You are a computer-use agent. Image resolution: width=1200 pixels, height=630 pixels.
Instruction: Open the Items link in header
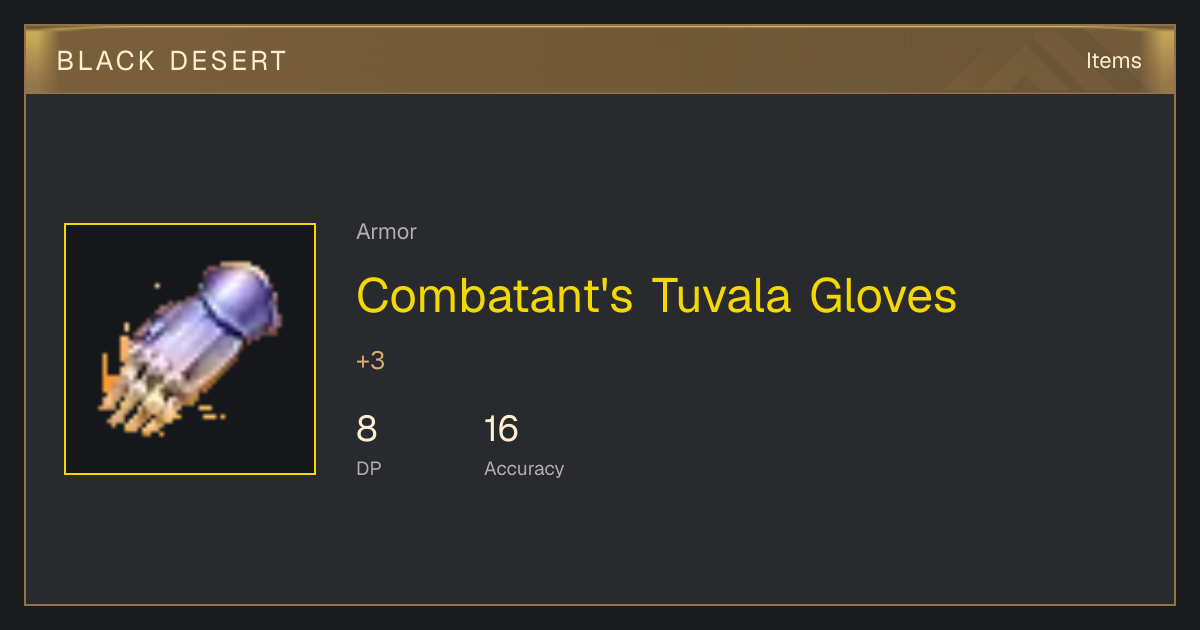click(1113, 61)
